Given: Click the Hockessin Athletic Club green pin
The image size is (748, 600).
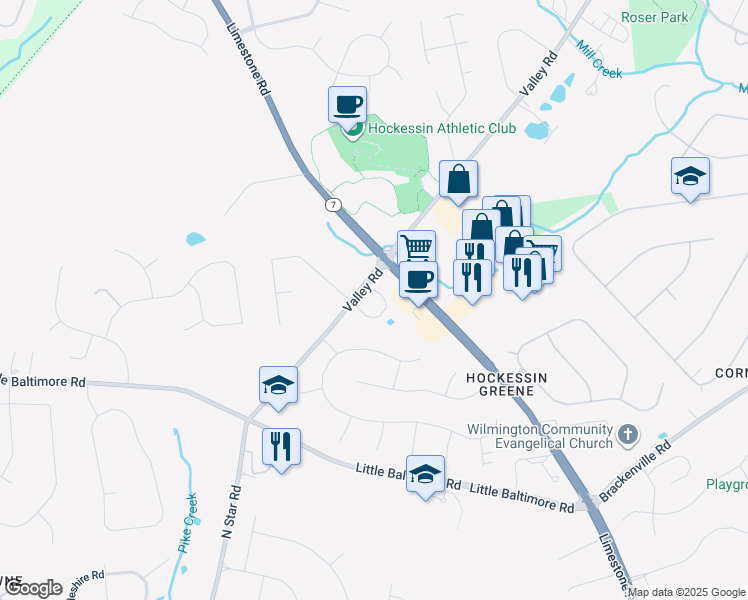Looking at the screenshot, I should (353, 131).
